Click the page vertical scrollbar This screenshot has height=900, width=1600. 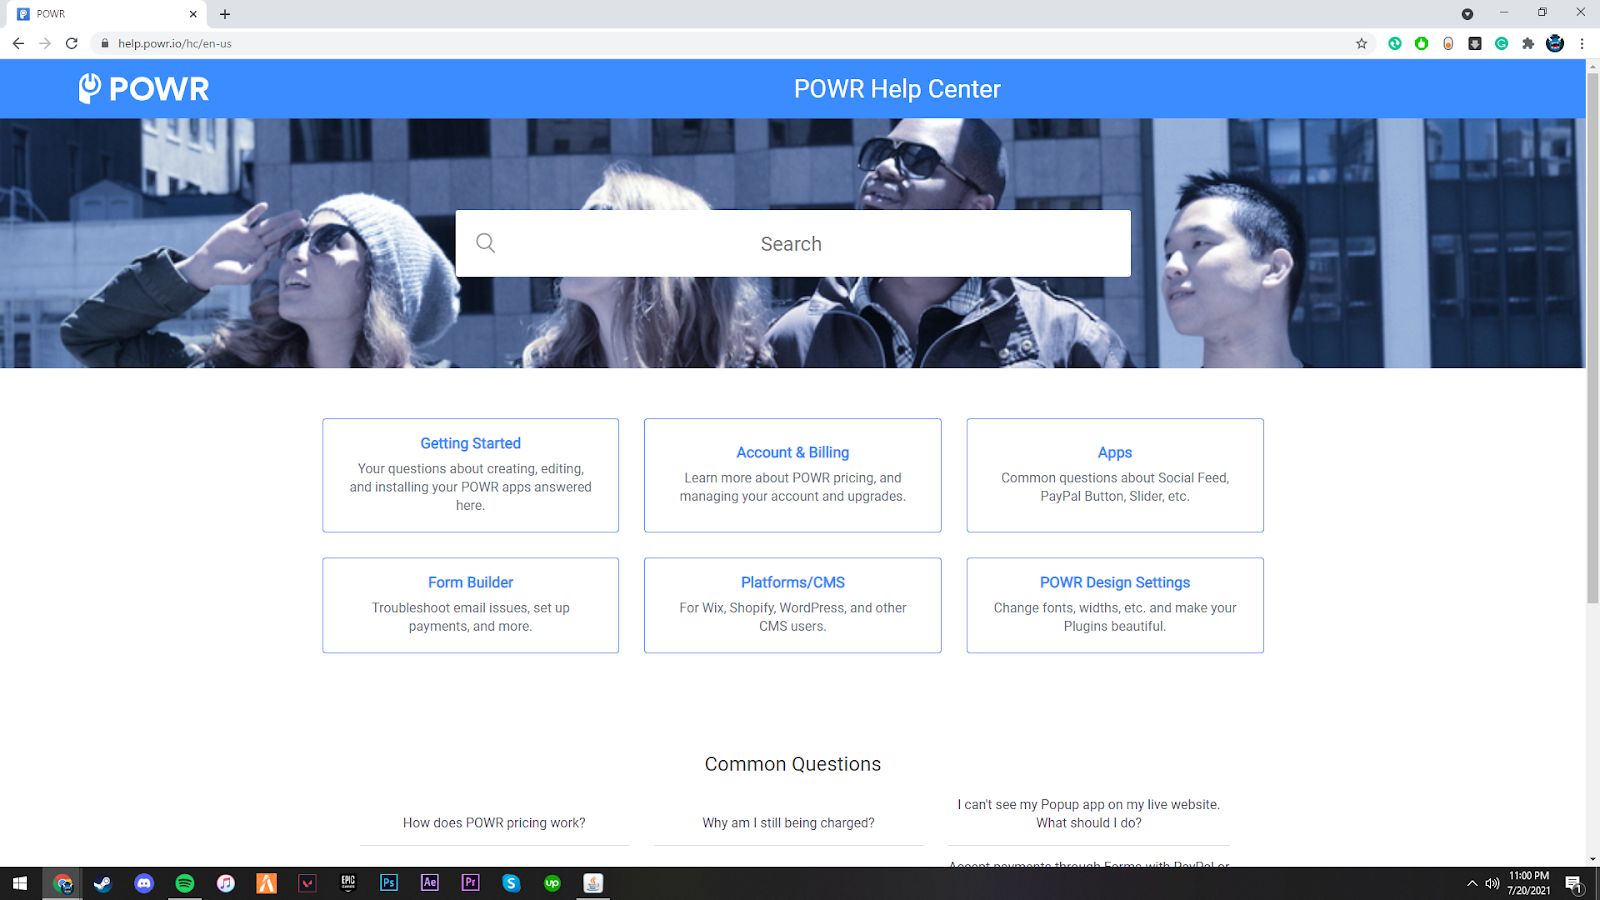1593,338
